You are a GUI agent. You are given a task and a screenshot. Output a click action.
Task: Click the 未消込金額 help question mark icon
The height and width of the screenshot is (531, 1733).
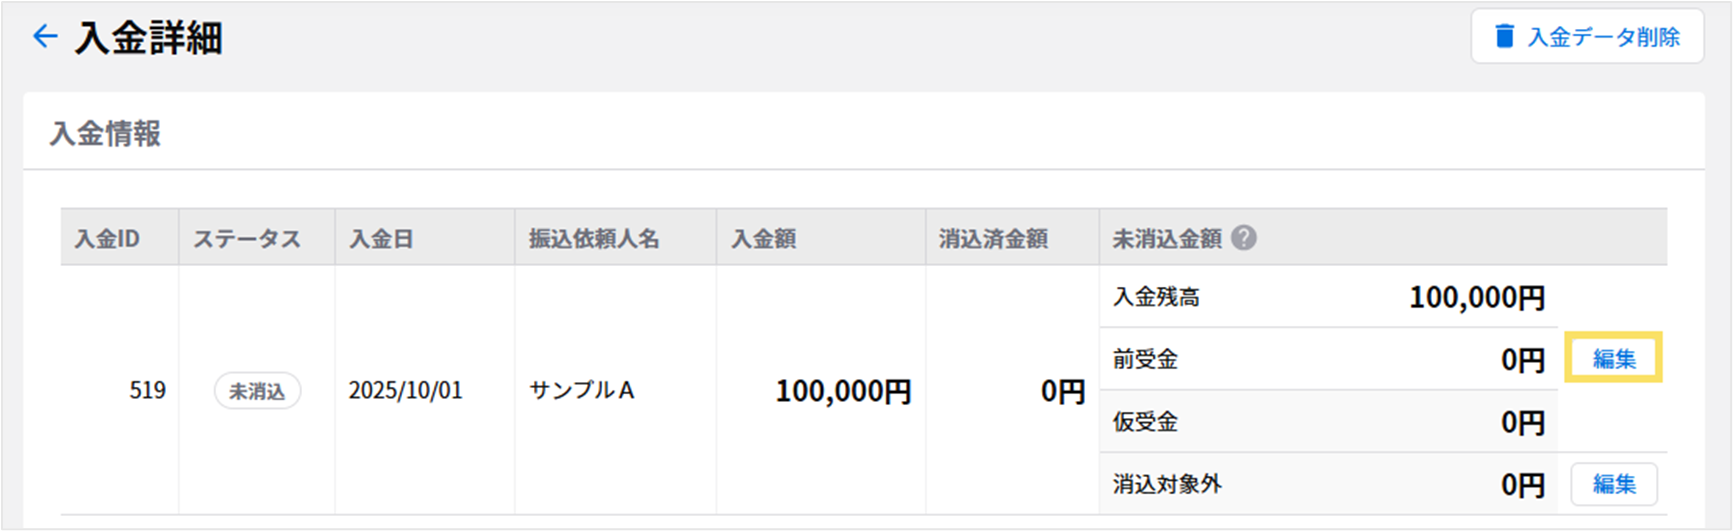[x=1244, y=238]
